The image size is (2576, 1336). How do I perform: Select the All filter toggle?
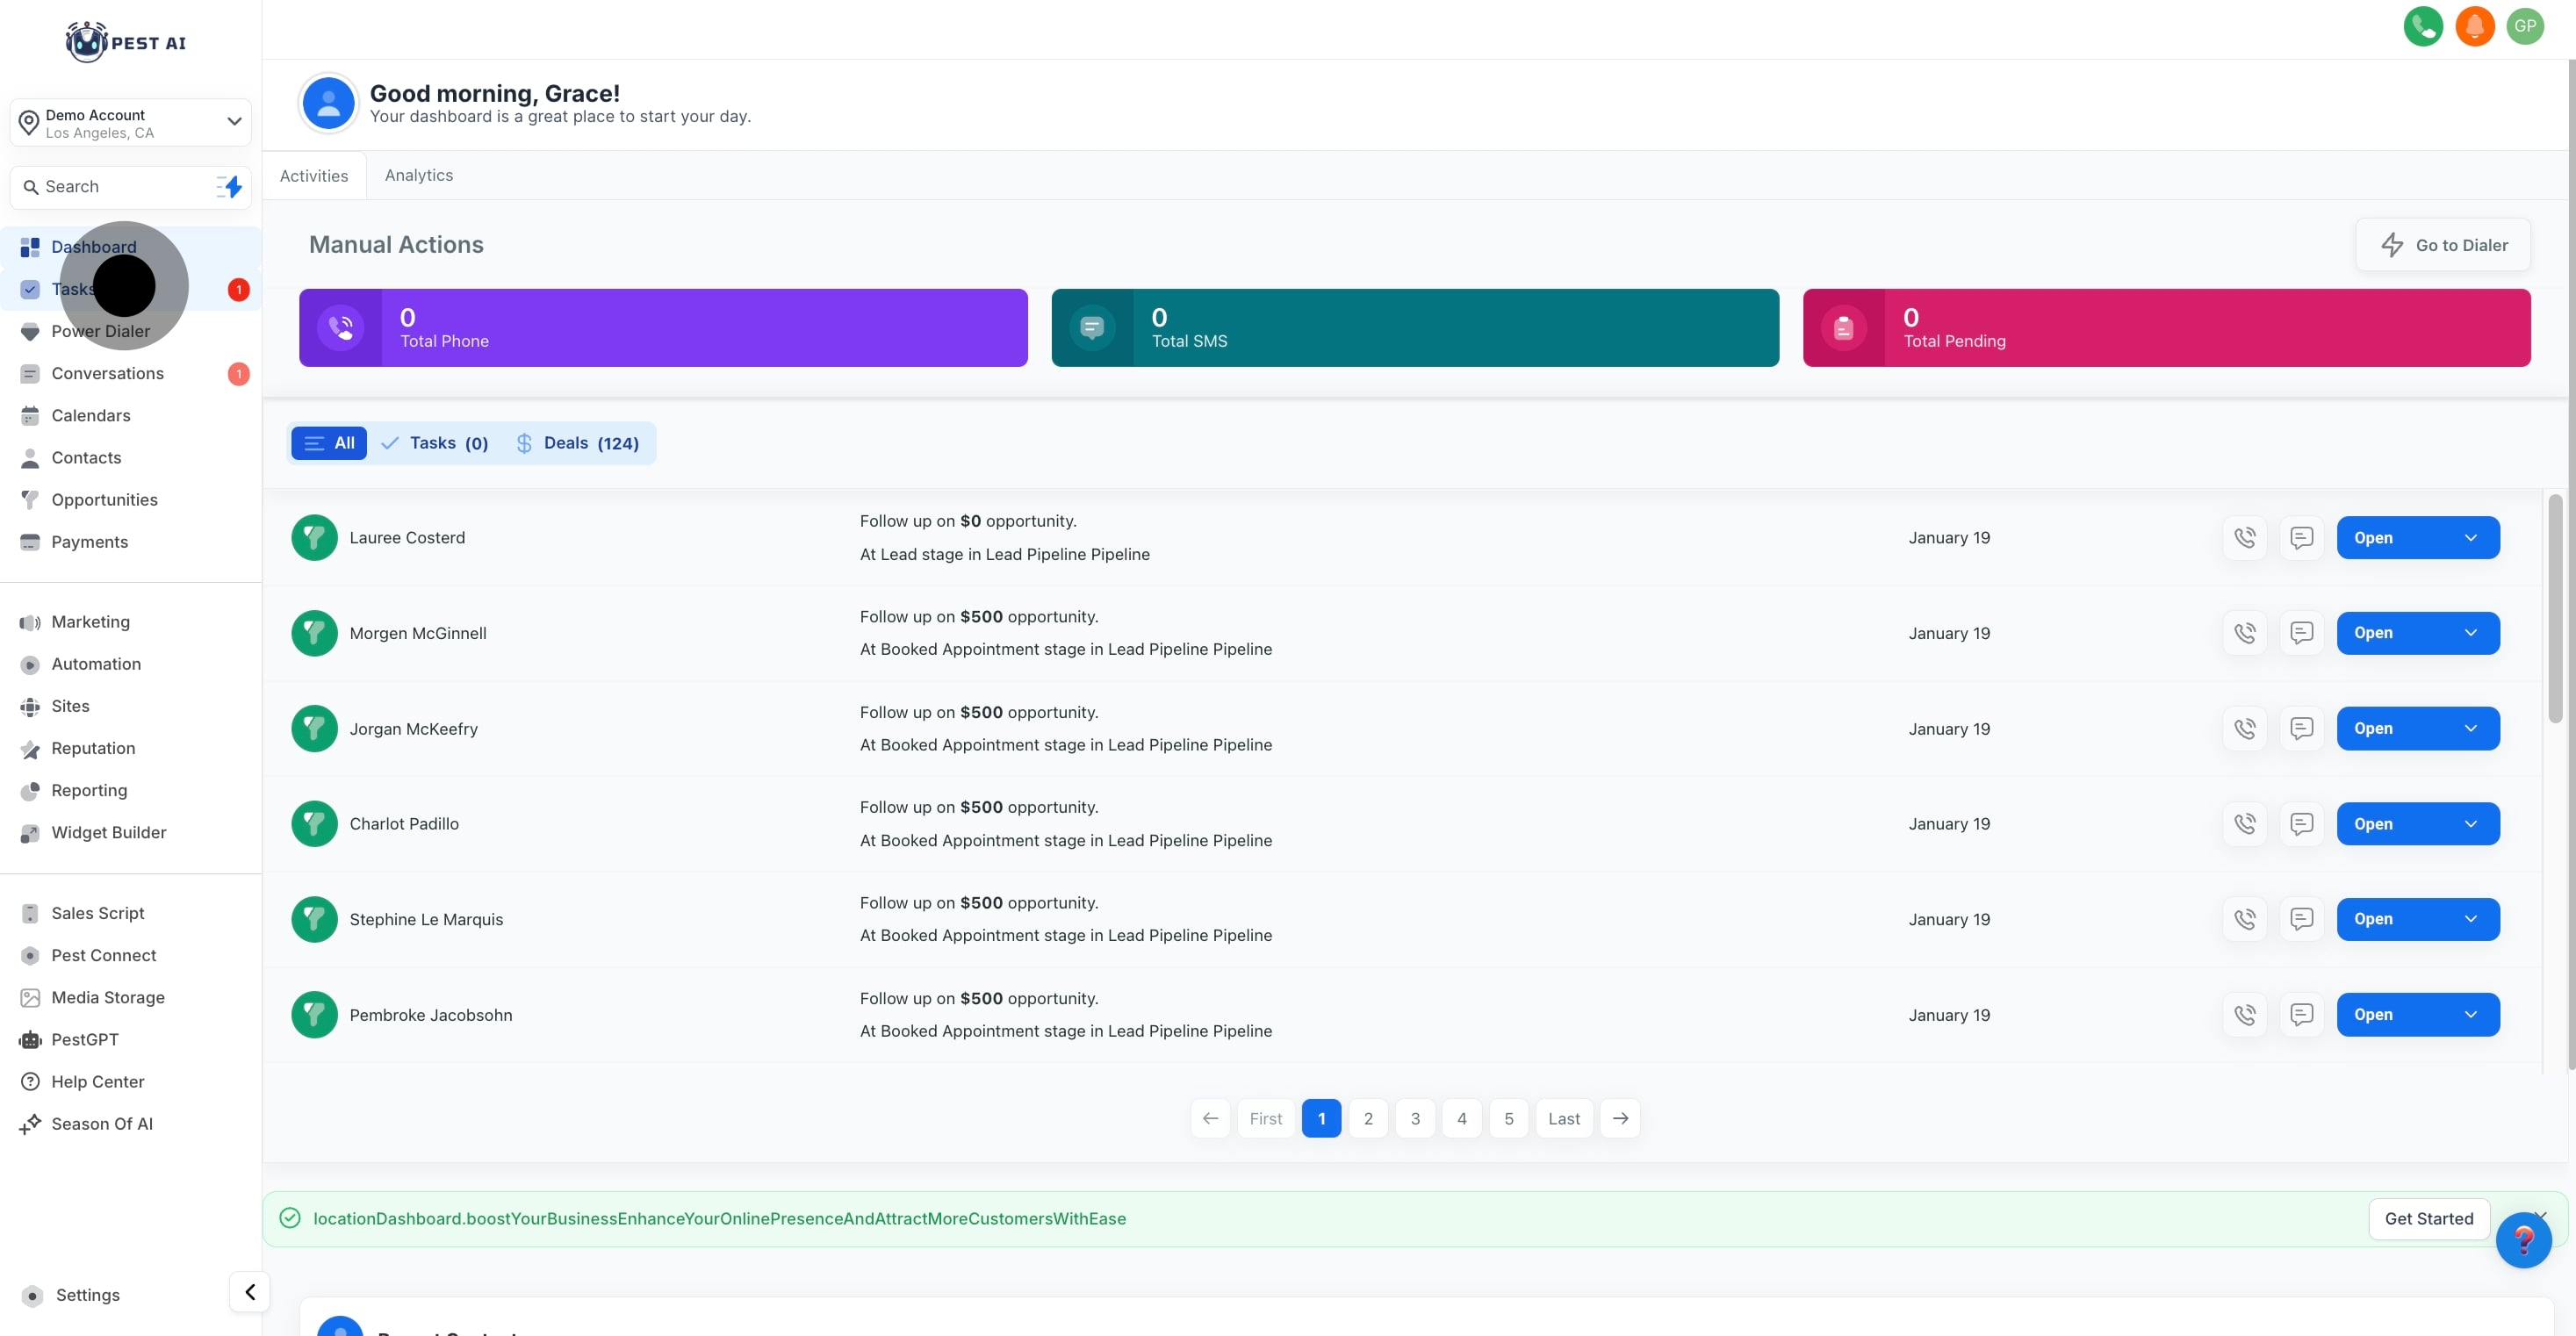329,443
